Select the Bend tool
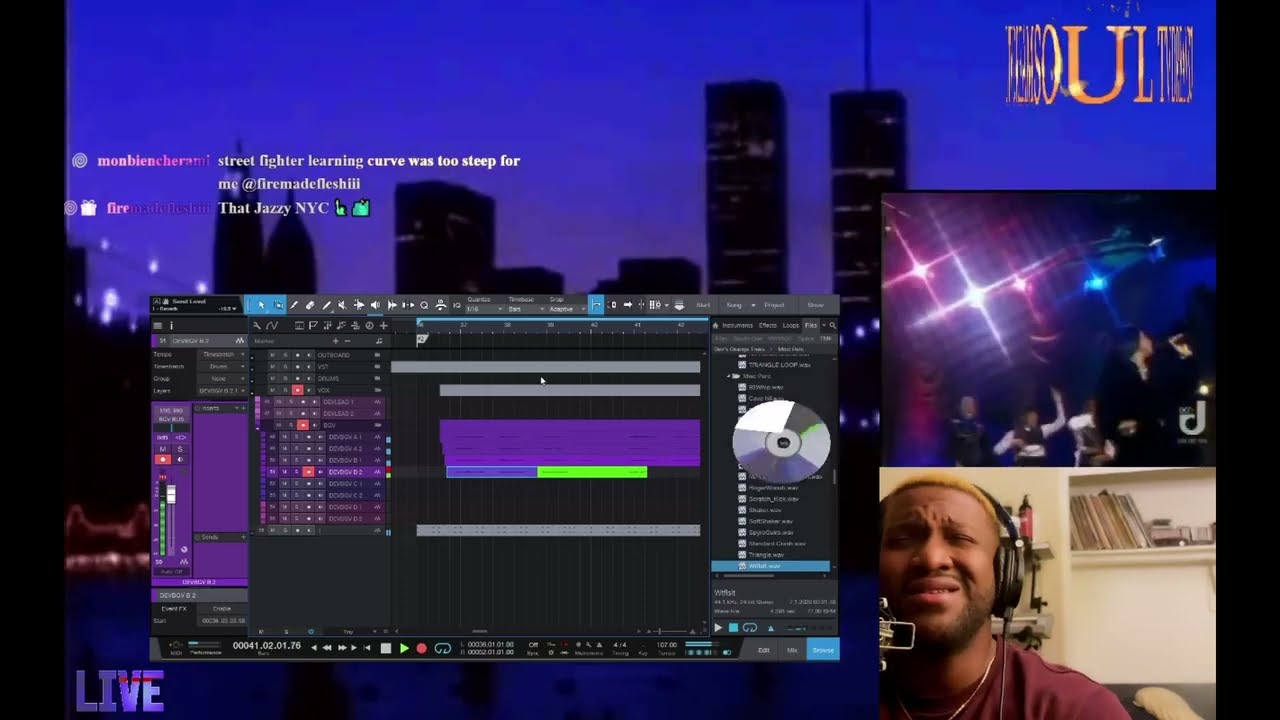This screenshot has height=720, width=1280. click(359, 305)
